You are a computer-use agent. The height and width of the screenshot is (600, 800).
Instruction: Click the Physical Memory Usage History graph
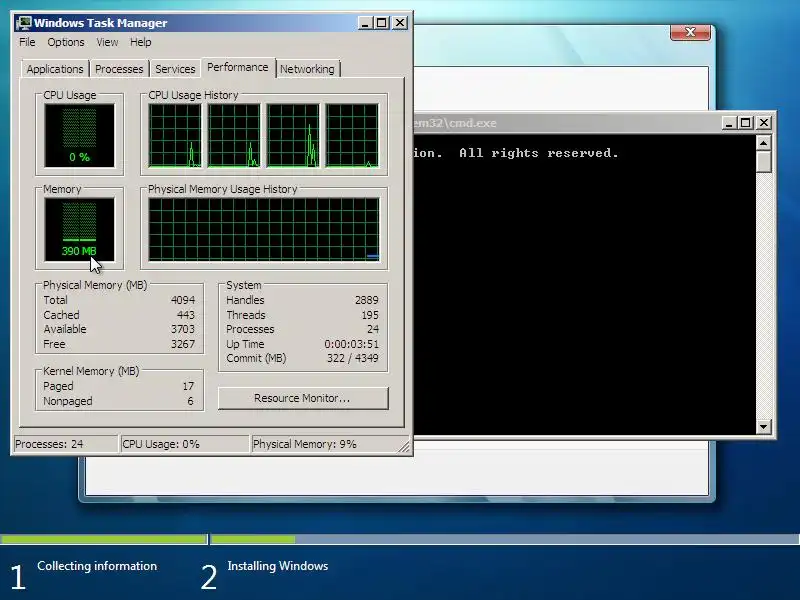(x=264, y=230)
